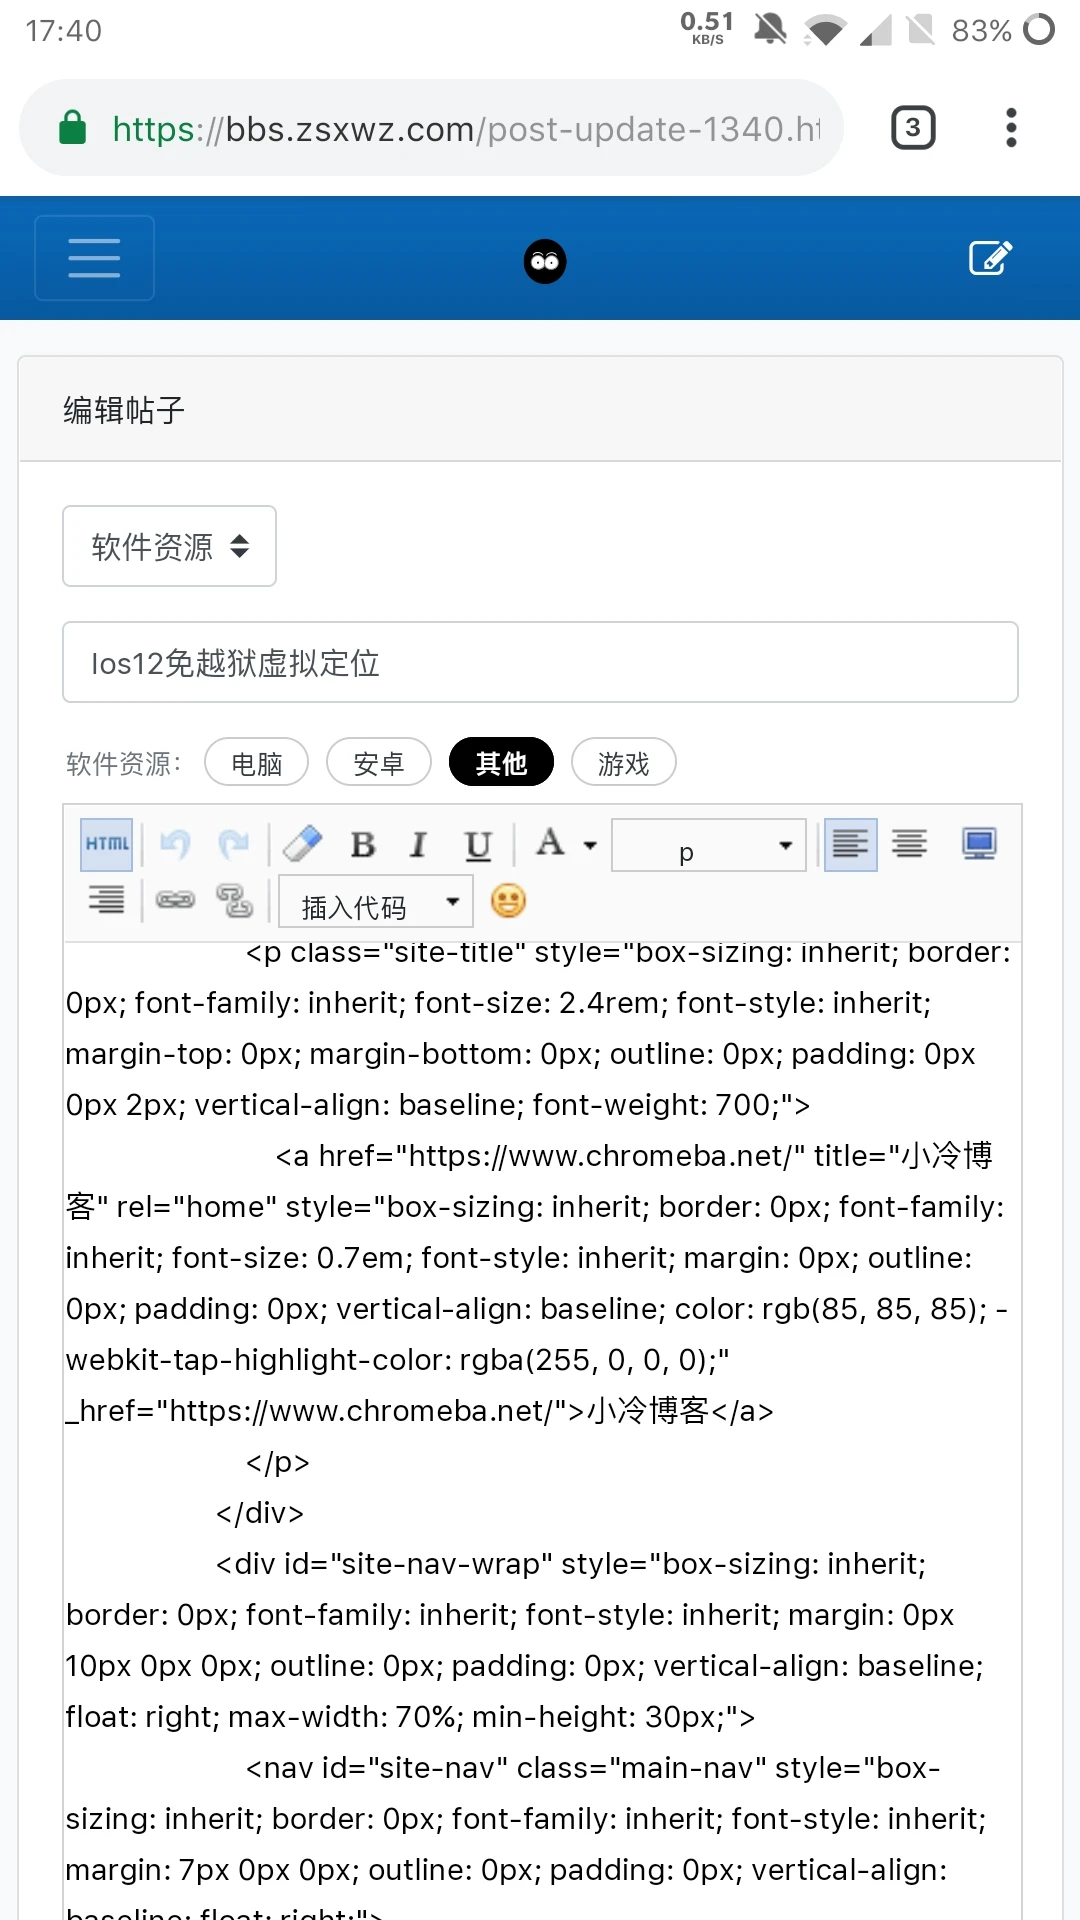This screenshot has width=1080, height=1920.
Task: Select the 电脑 tag
Action: [x=256, y=763]
